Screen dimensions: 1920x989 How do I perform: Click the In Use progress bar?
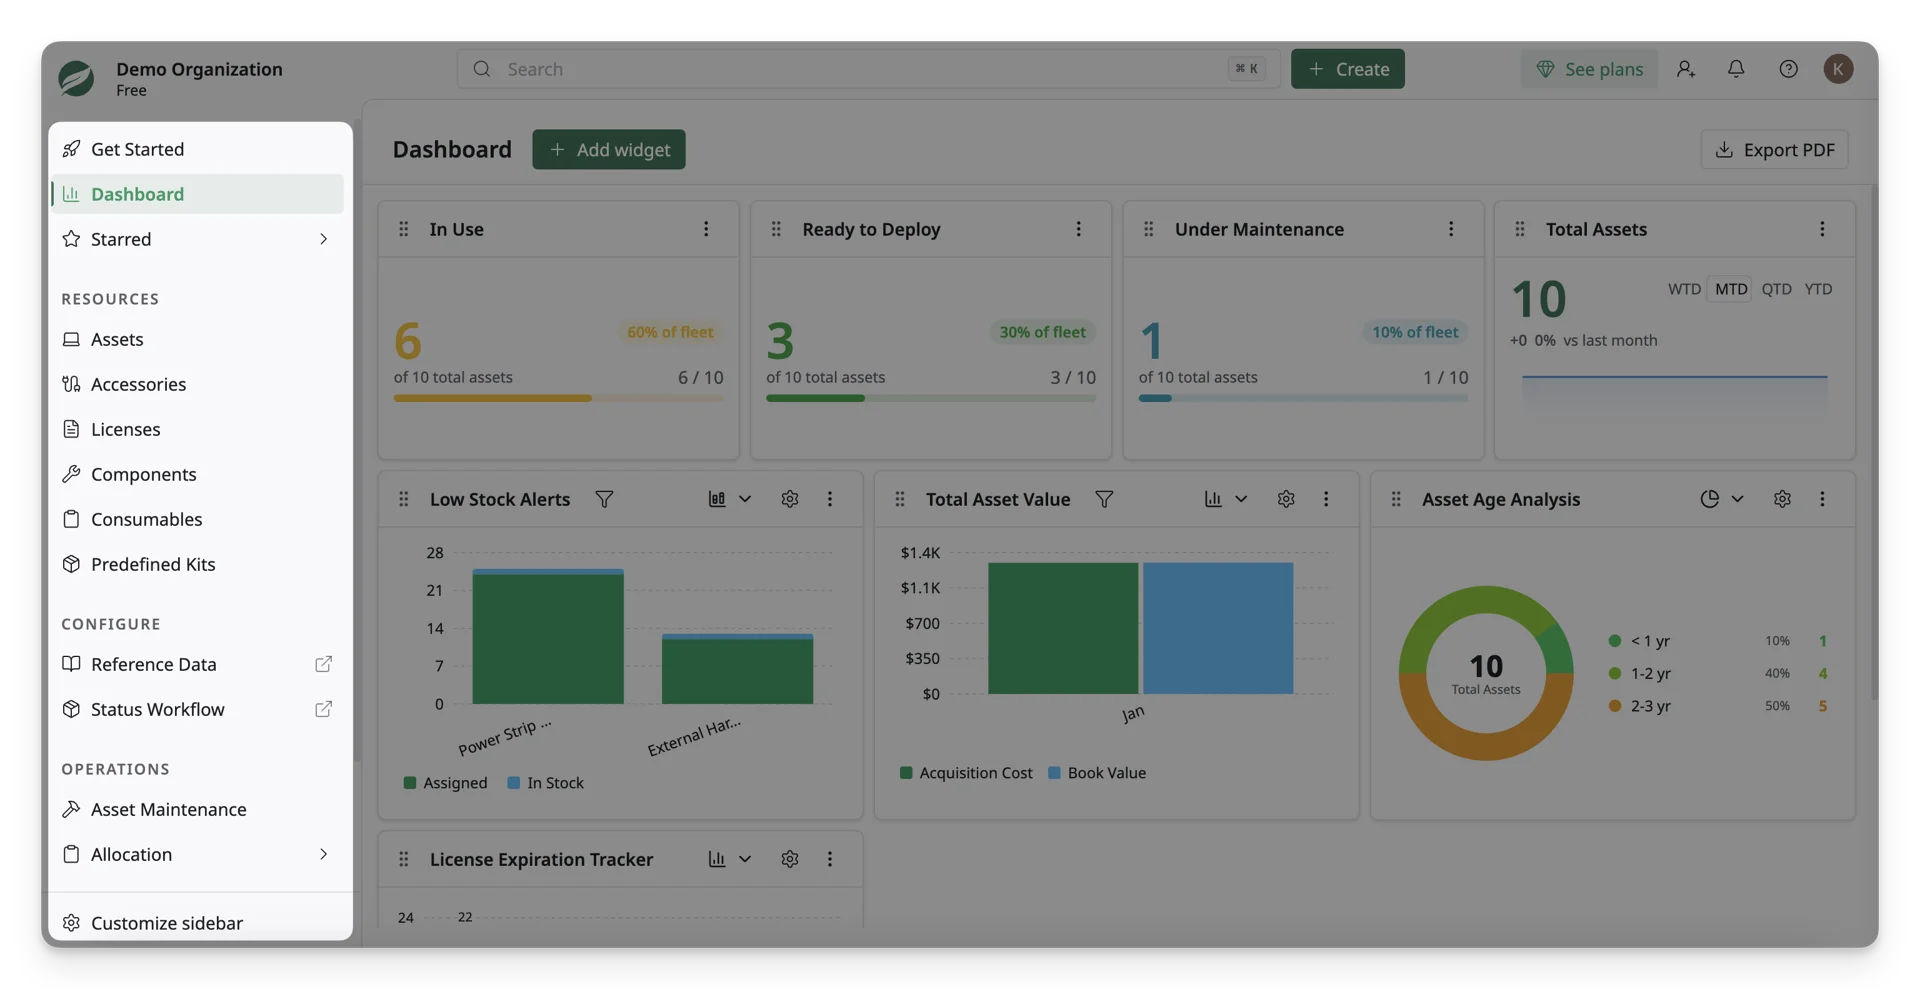click(x=558, y=398)
